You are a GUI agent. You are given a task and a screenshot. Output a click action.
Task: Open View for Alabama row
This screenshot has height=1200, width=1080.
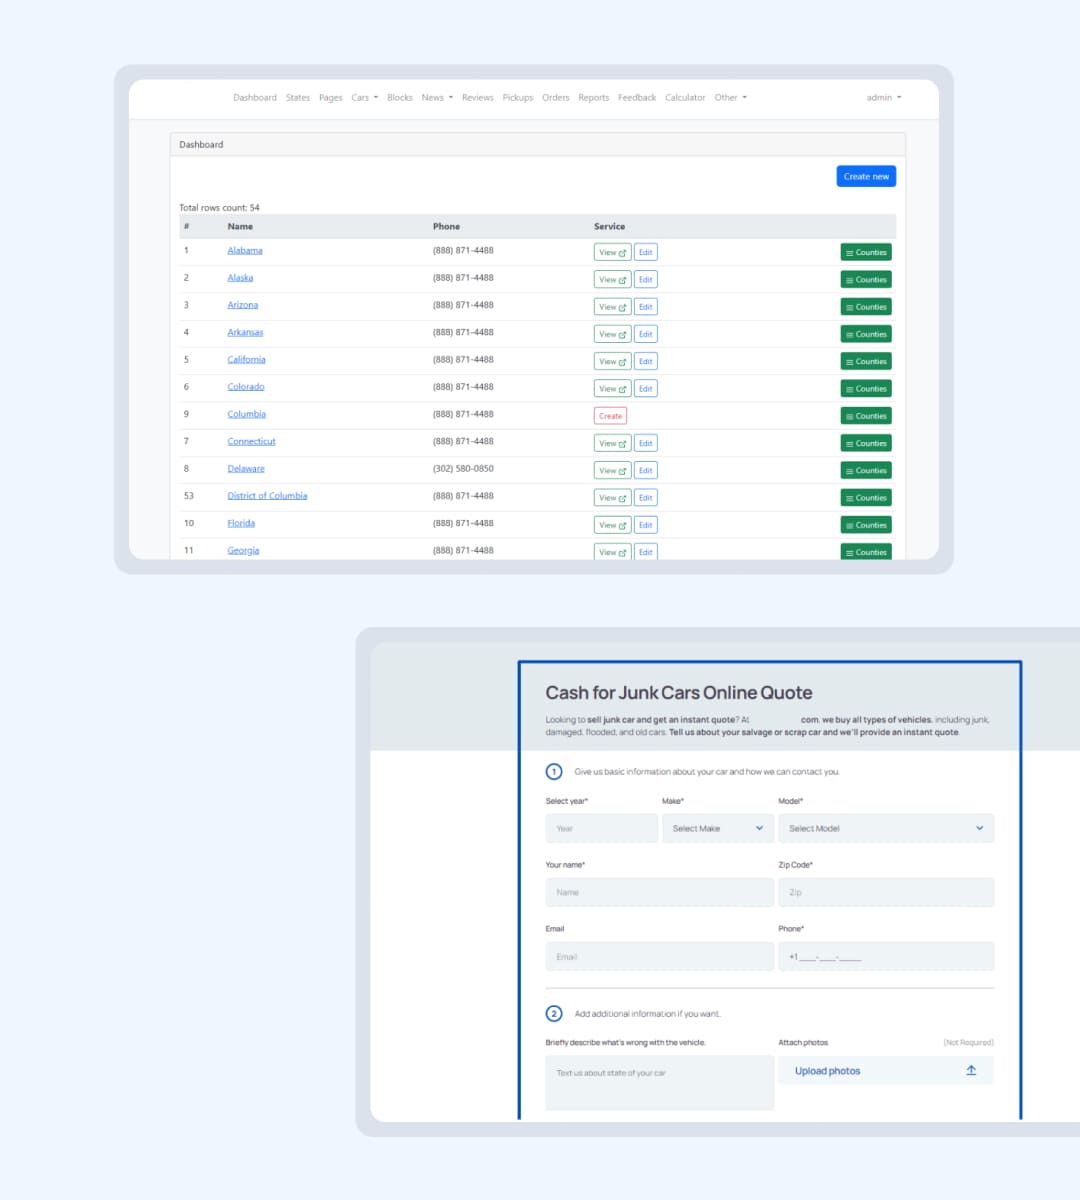[x=612, y=253]
